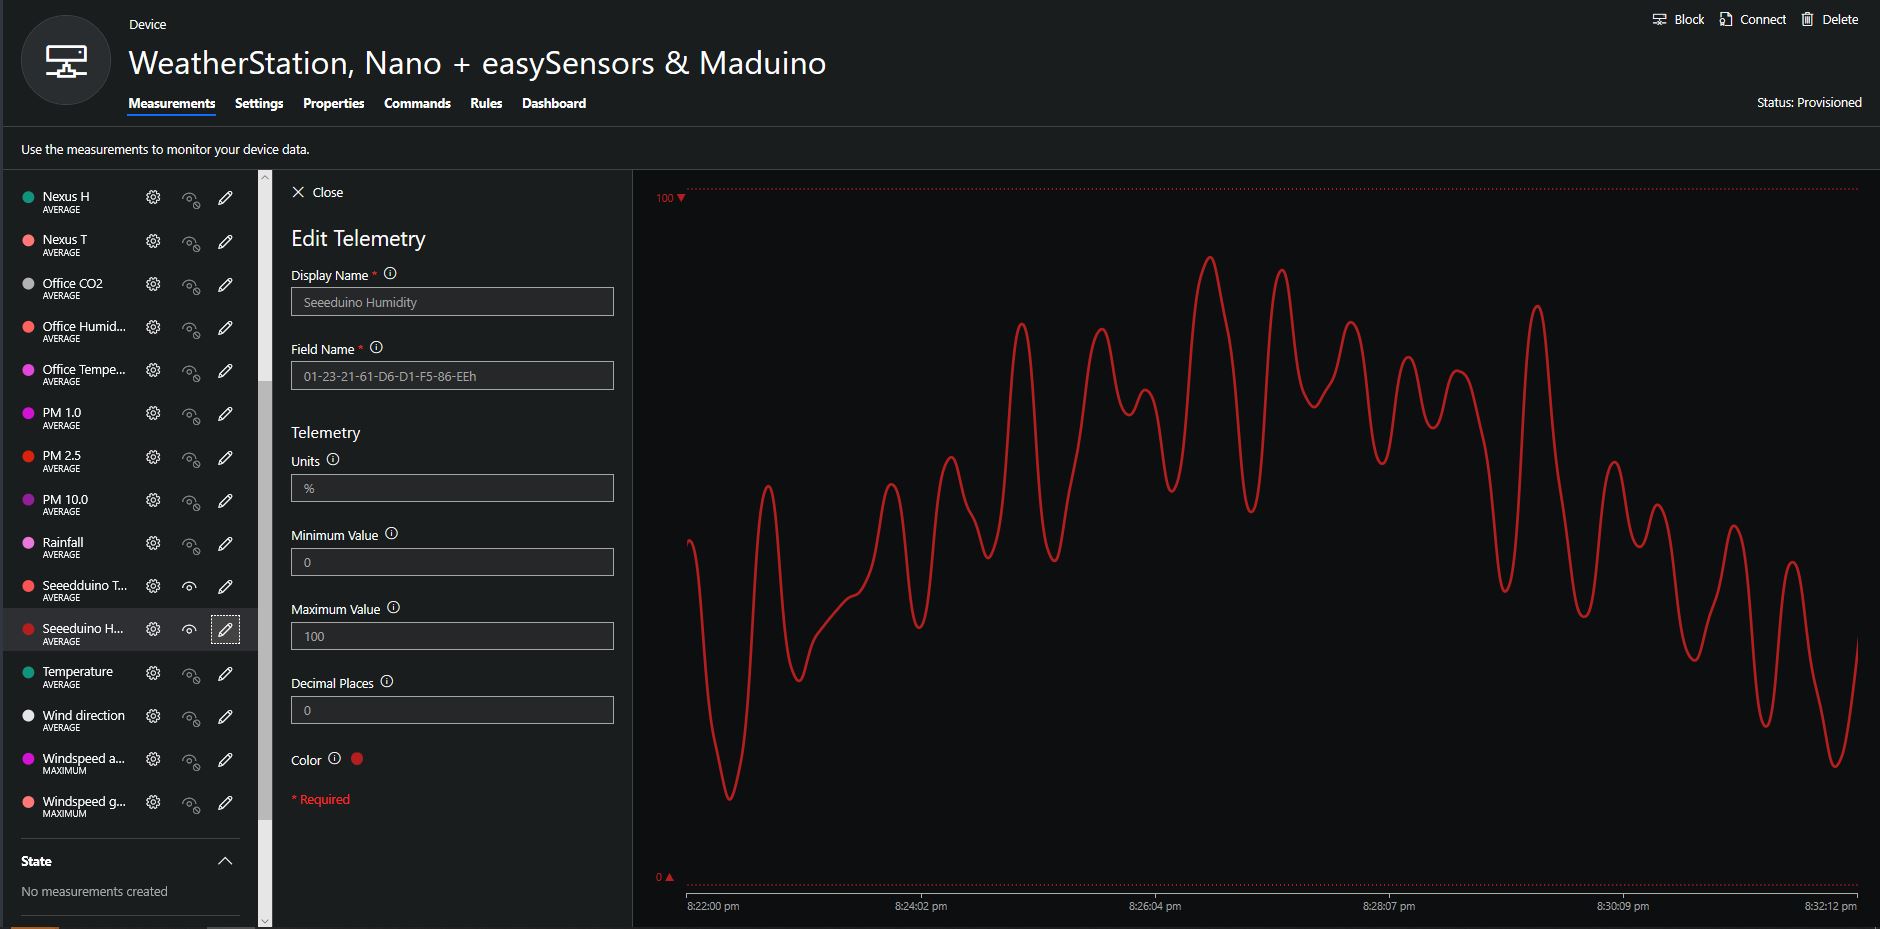Pick the telemetry Color swatch
1880x929 pixels.
coord(357,759)
